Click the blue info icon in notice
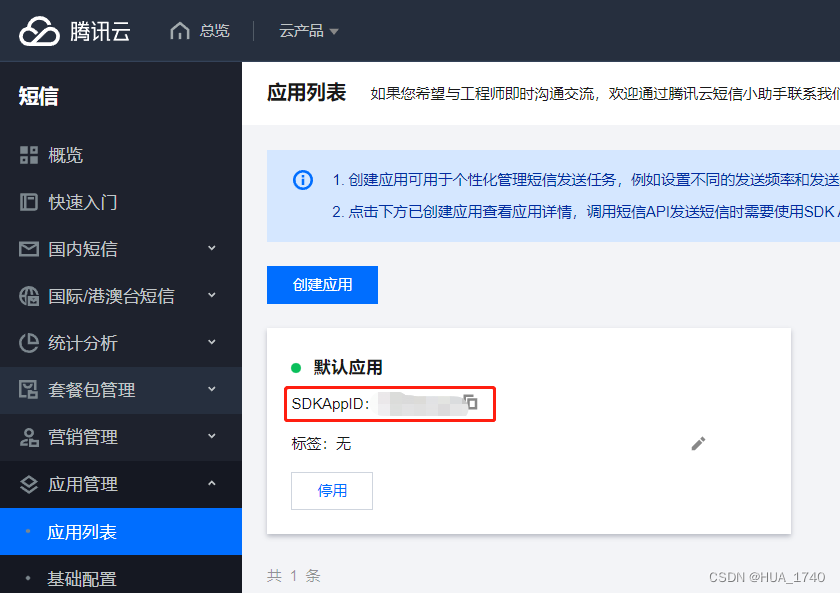840x593 pixels. 303,180
